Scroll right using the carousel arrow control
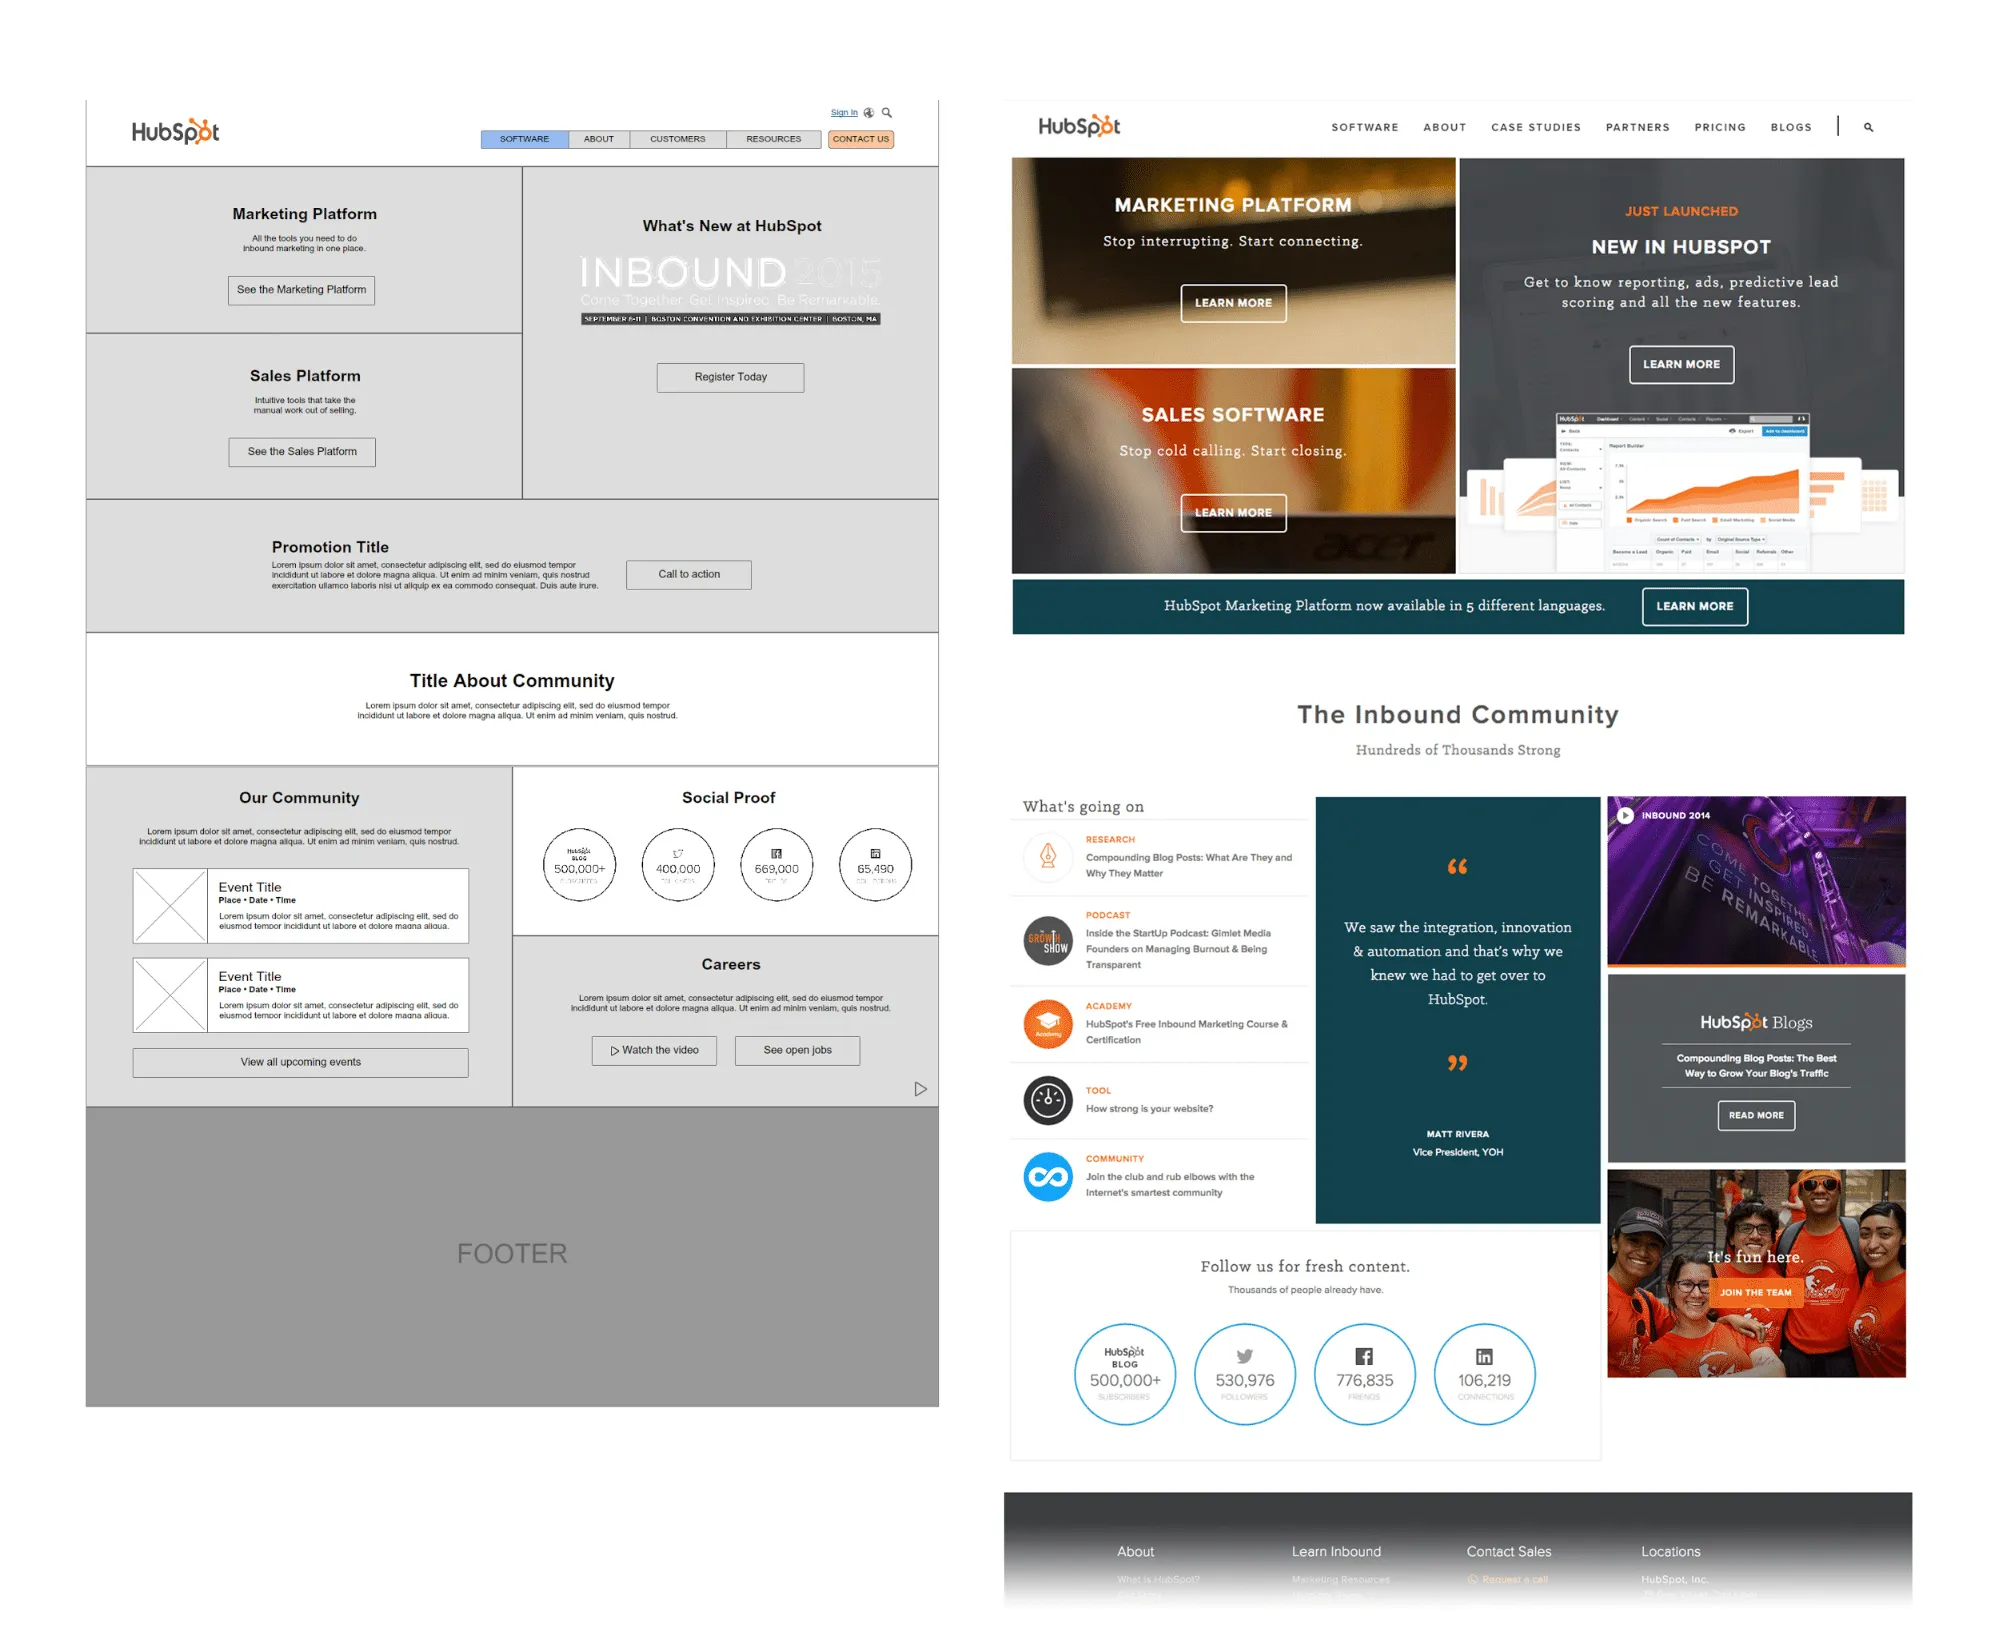This screenshot has height=1633, width=1999. (921, 1089)
